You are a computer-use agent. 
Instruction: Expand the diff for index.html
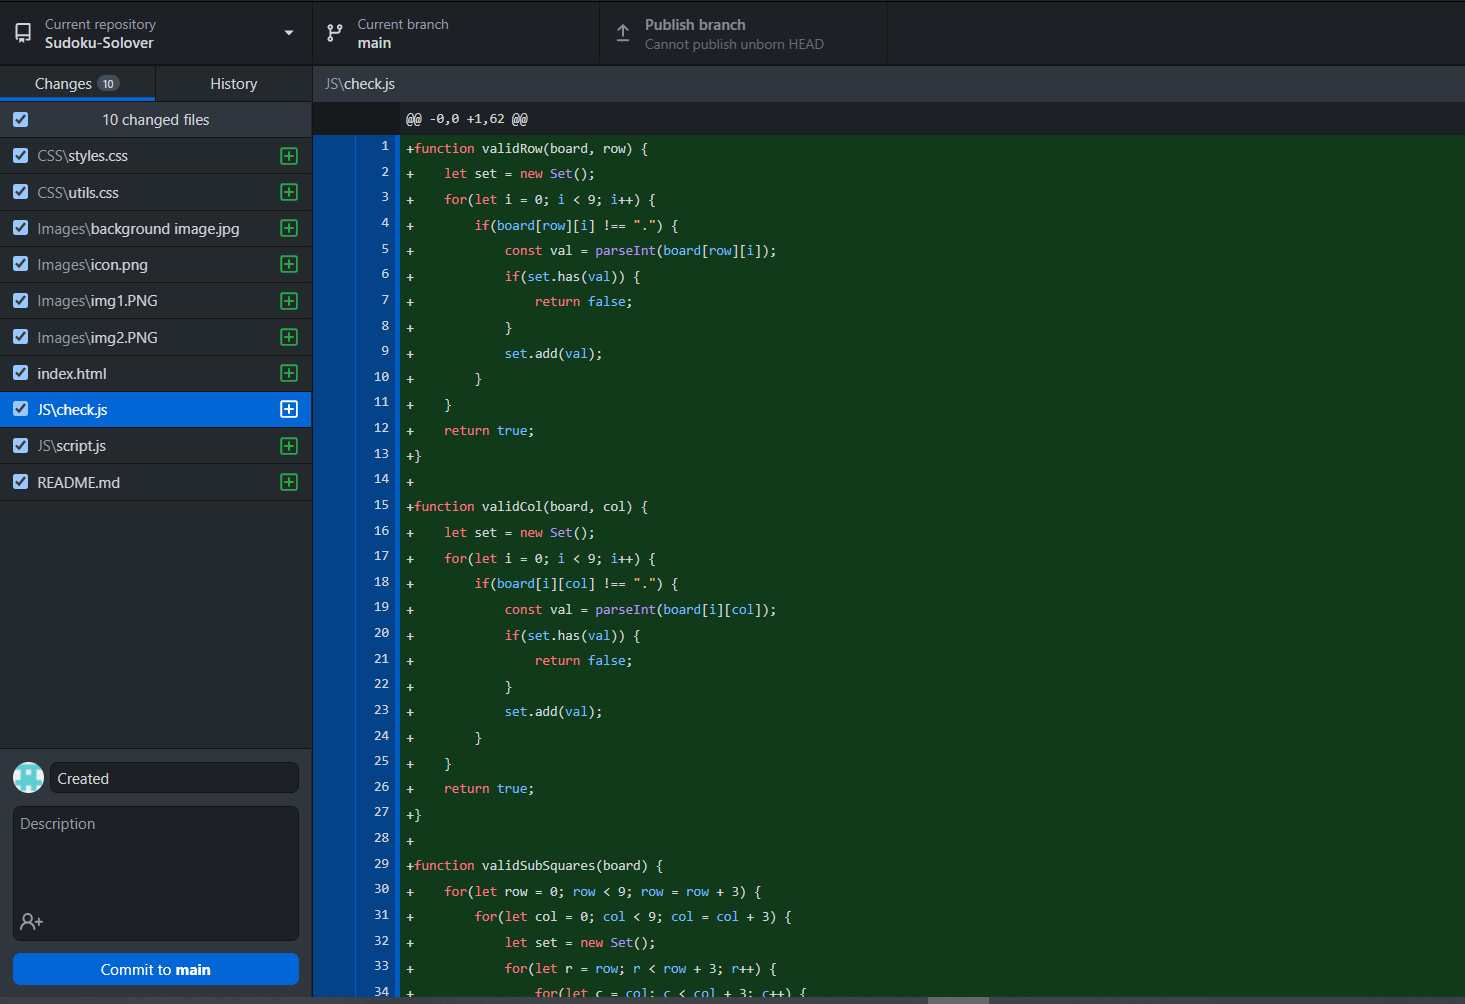[x=288, y=373]
